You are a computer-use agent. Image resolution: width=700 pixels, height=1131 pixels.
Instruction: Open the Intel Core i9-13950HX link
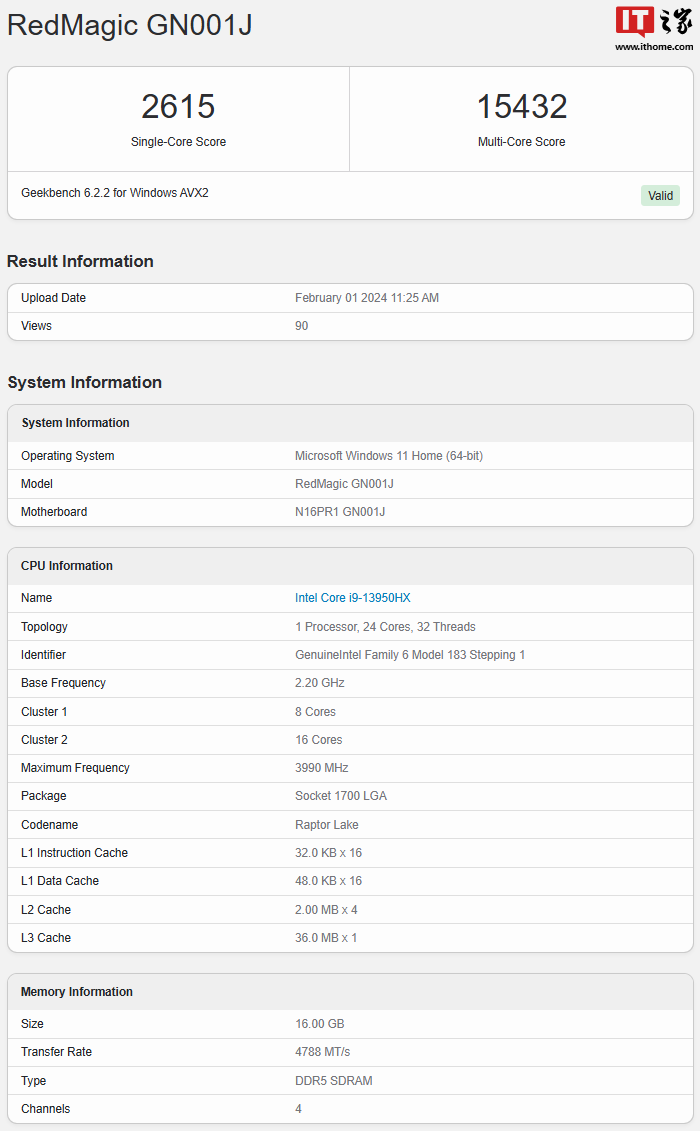352,598
